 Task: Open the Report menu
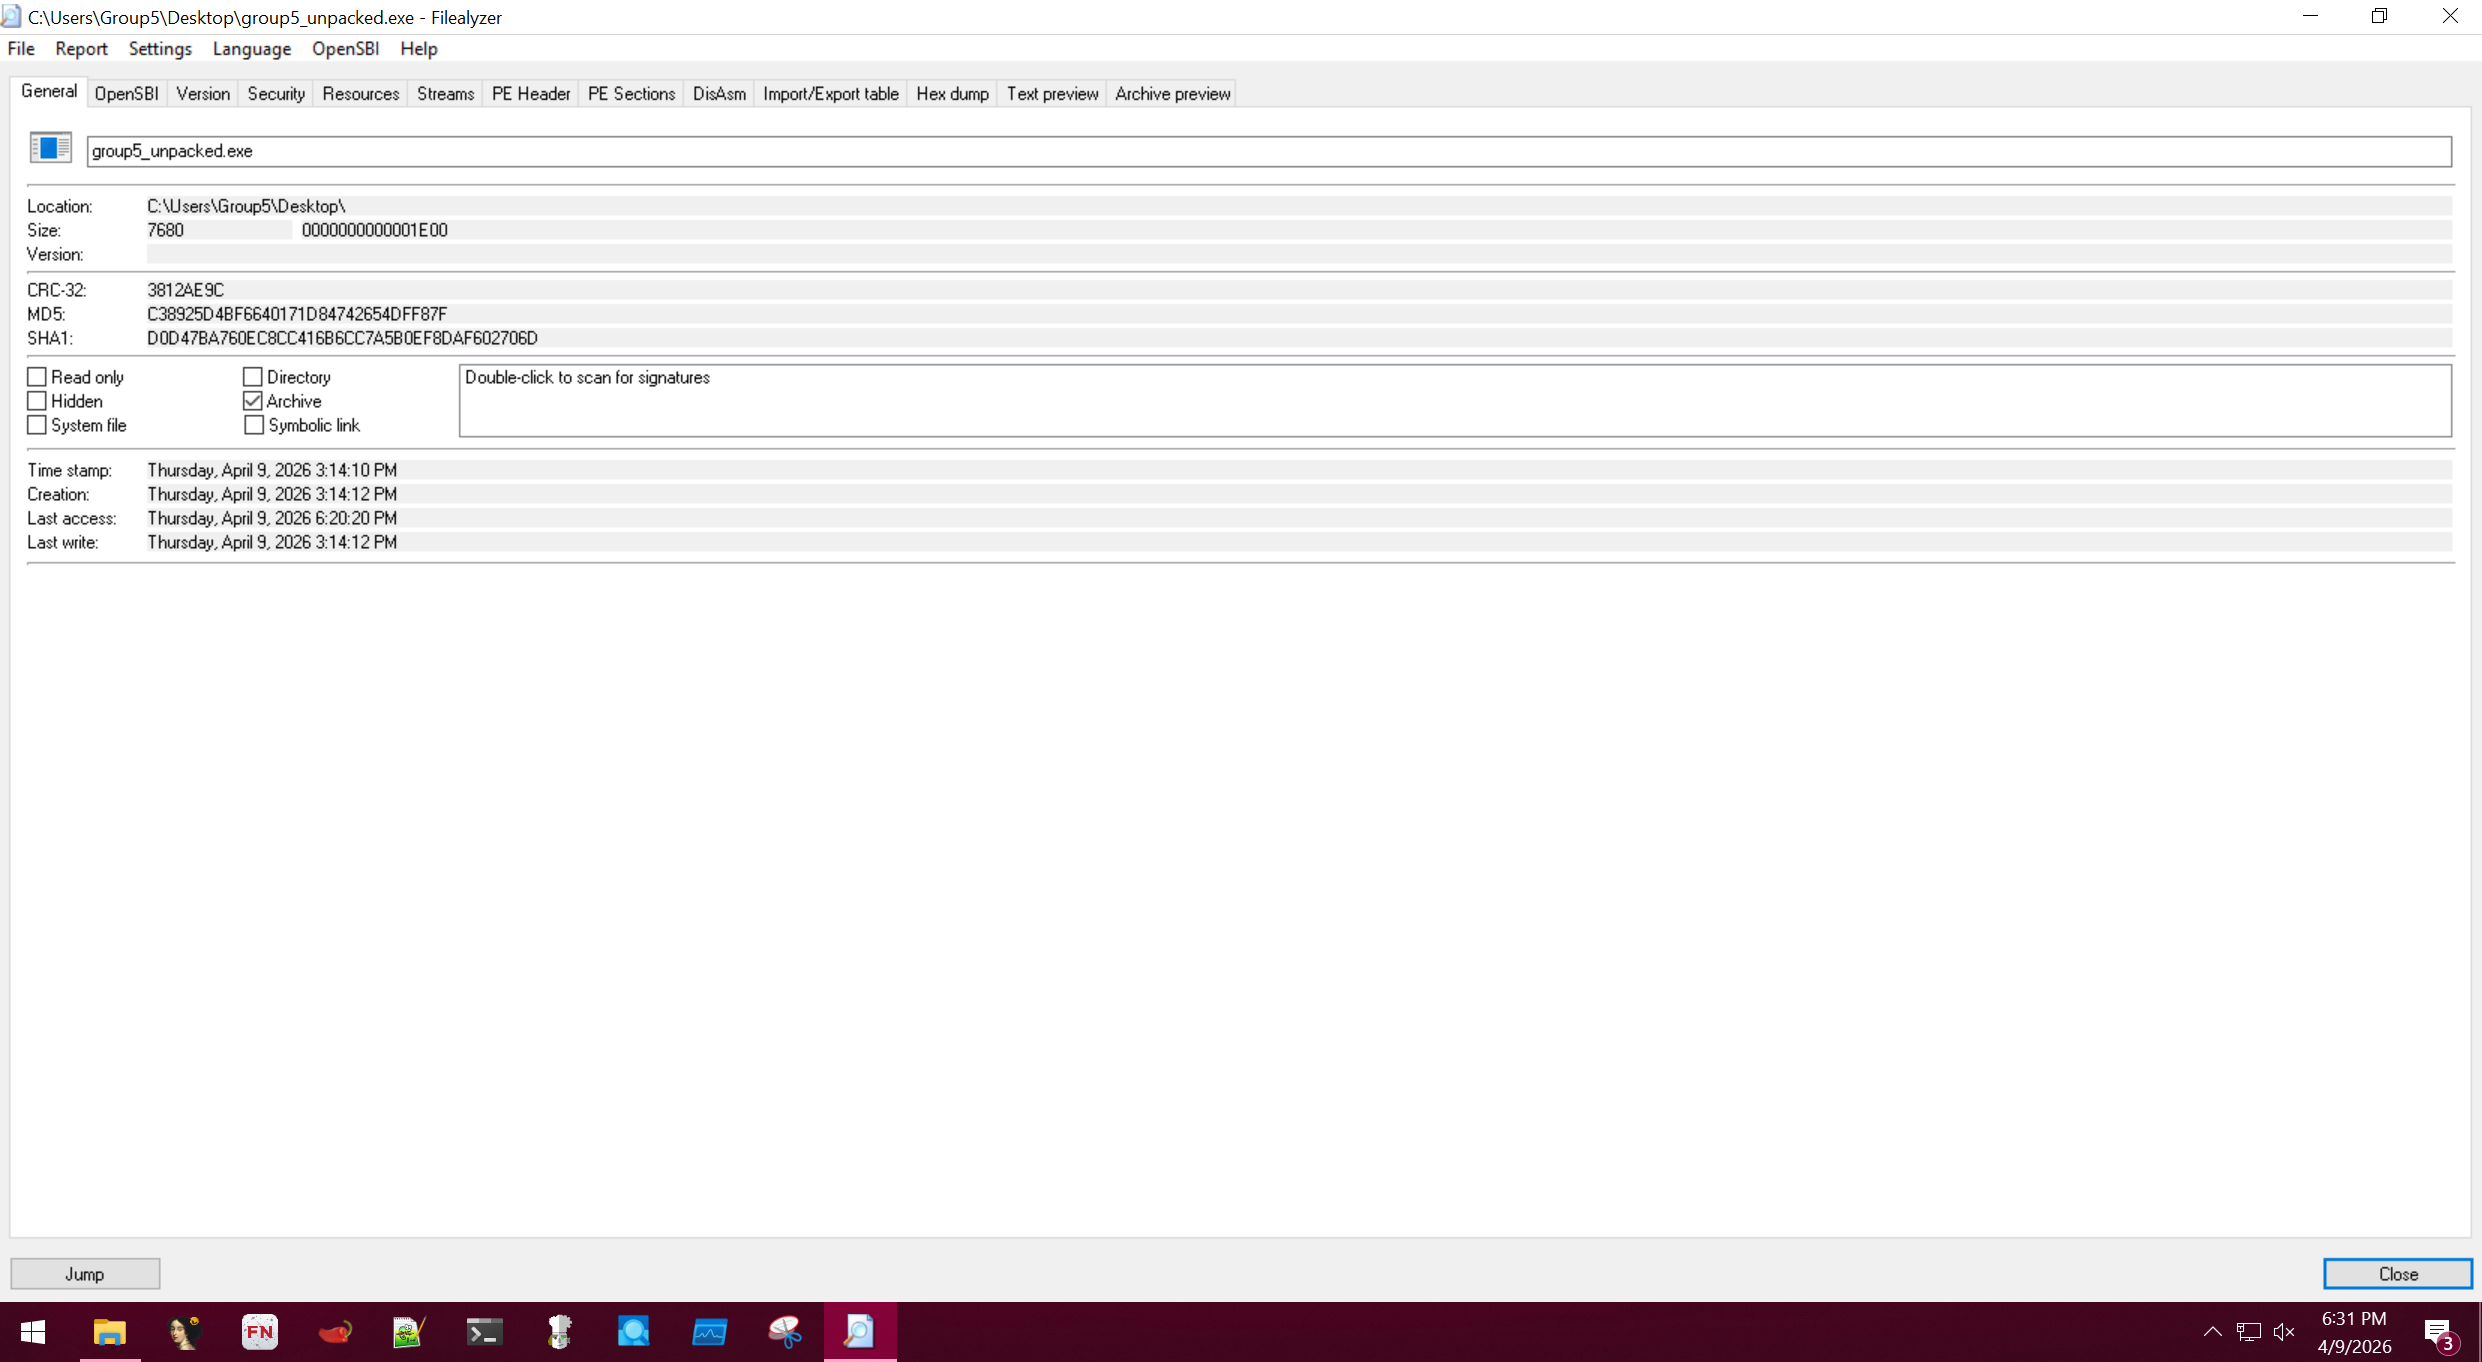pos(81,49)
